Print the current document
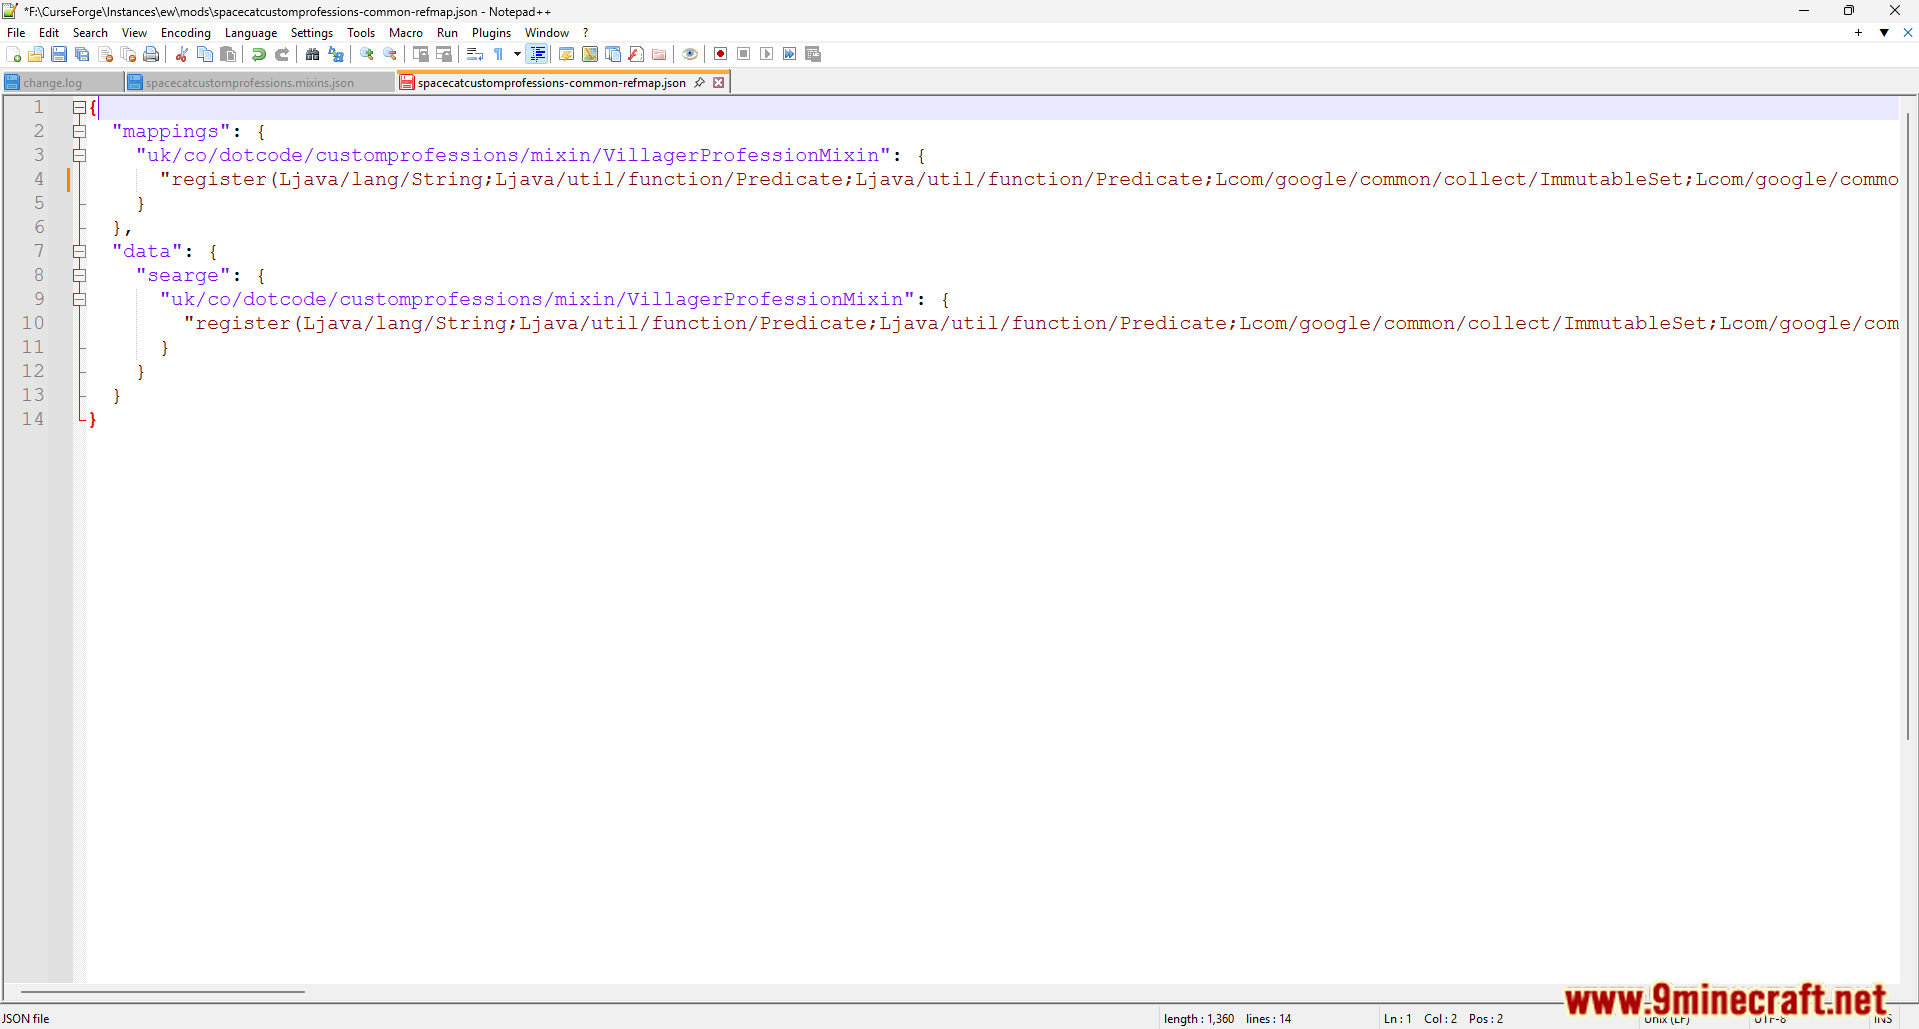Screen dimensions: 1919x1029 [x=151, y=54]
